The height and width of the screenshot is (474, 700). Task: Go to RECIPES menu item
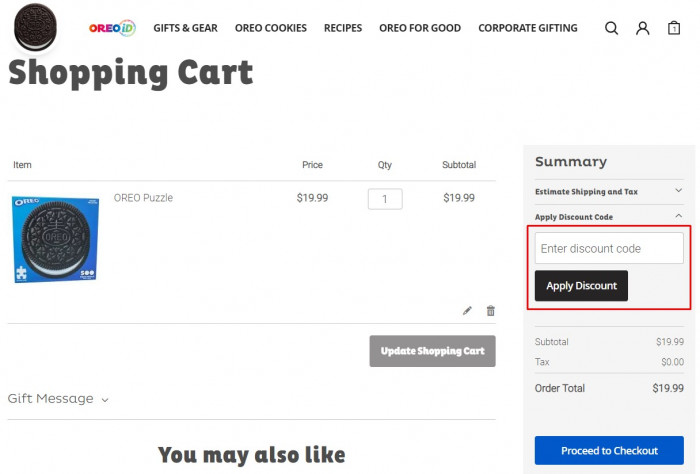343,28
